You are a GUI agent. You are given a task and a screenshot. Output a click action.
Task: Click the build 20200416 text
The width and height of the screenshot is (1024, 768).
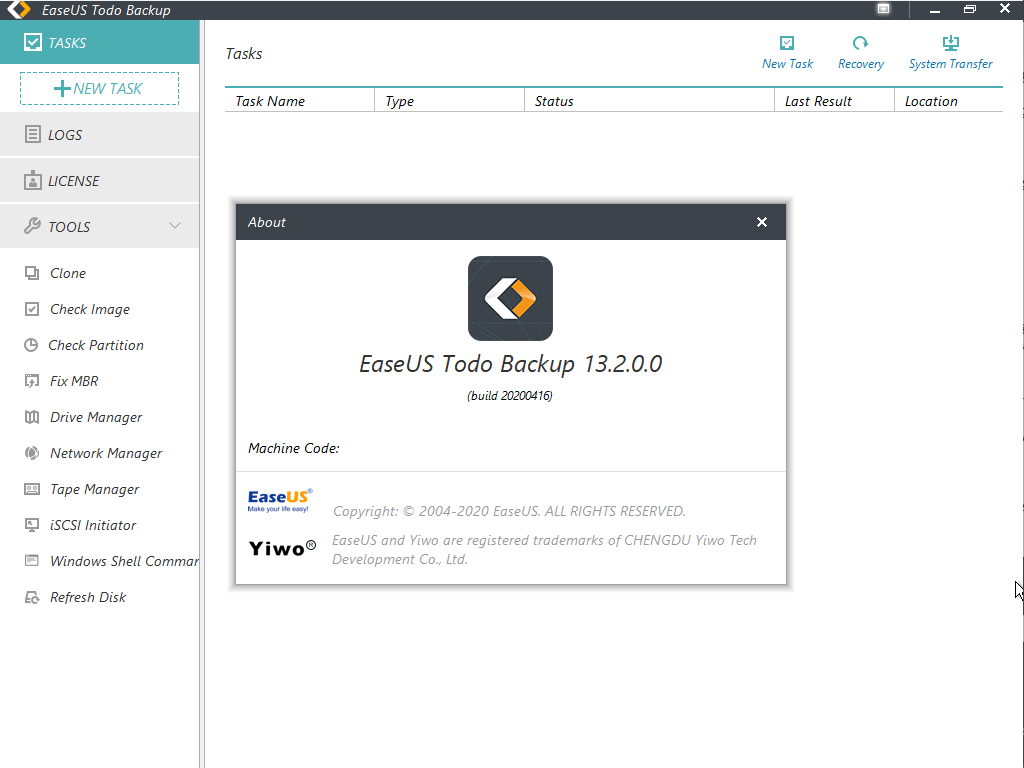point(510,396)
